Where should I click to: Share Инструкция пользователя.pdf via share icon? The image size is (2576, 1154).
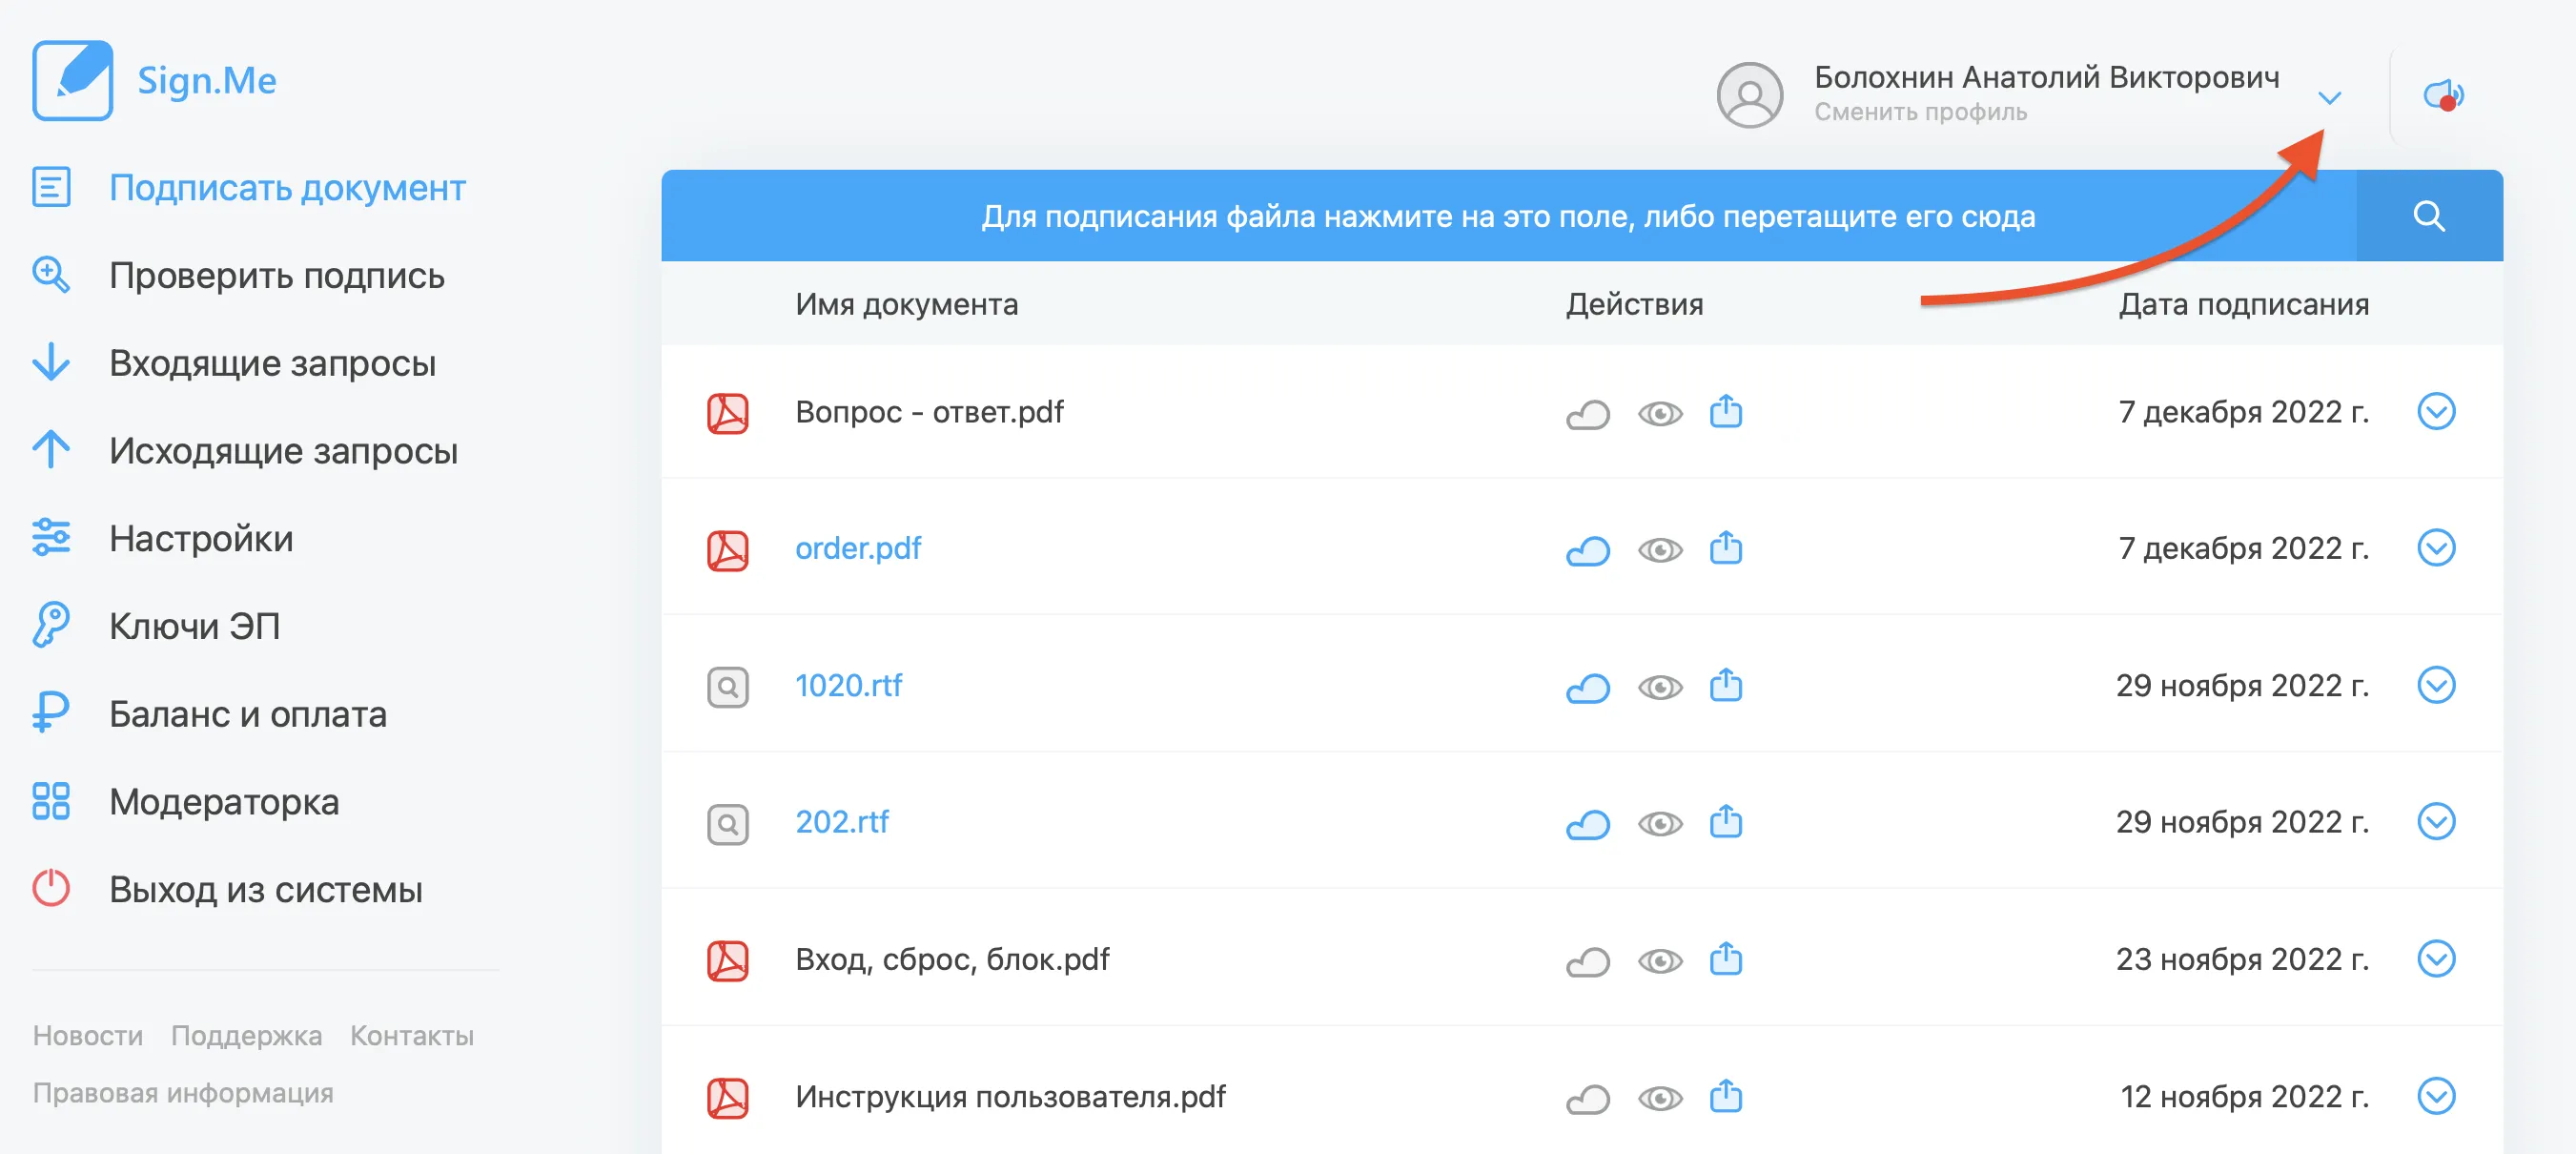(x=1726, y=1096)
